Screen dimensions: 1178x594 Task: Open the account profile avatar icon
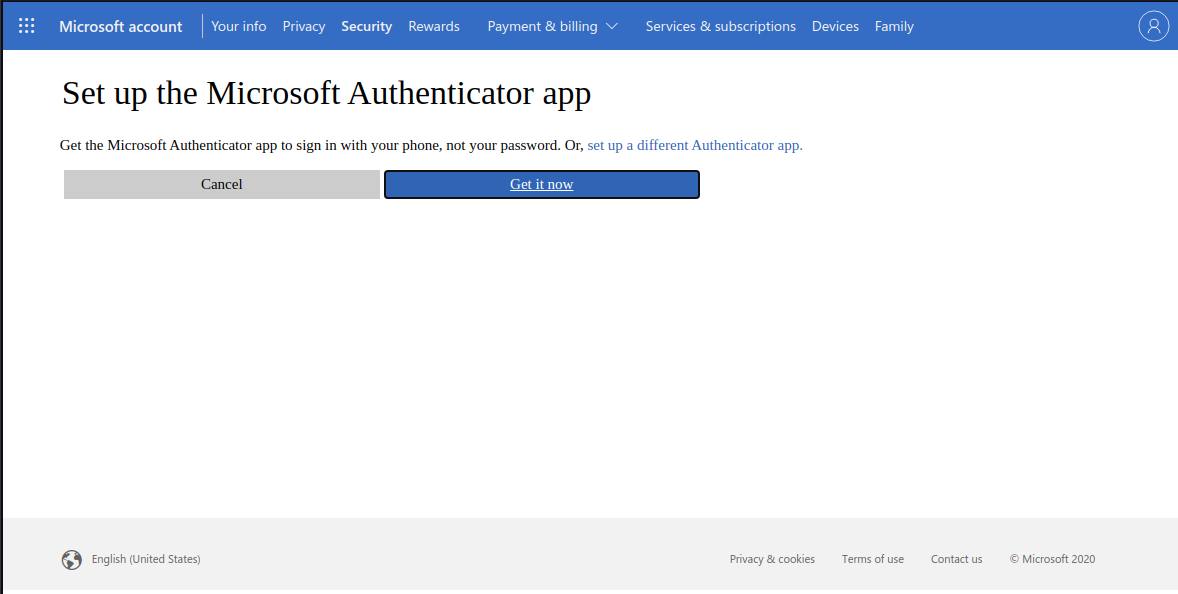[1153, 26]
